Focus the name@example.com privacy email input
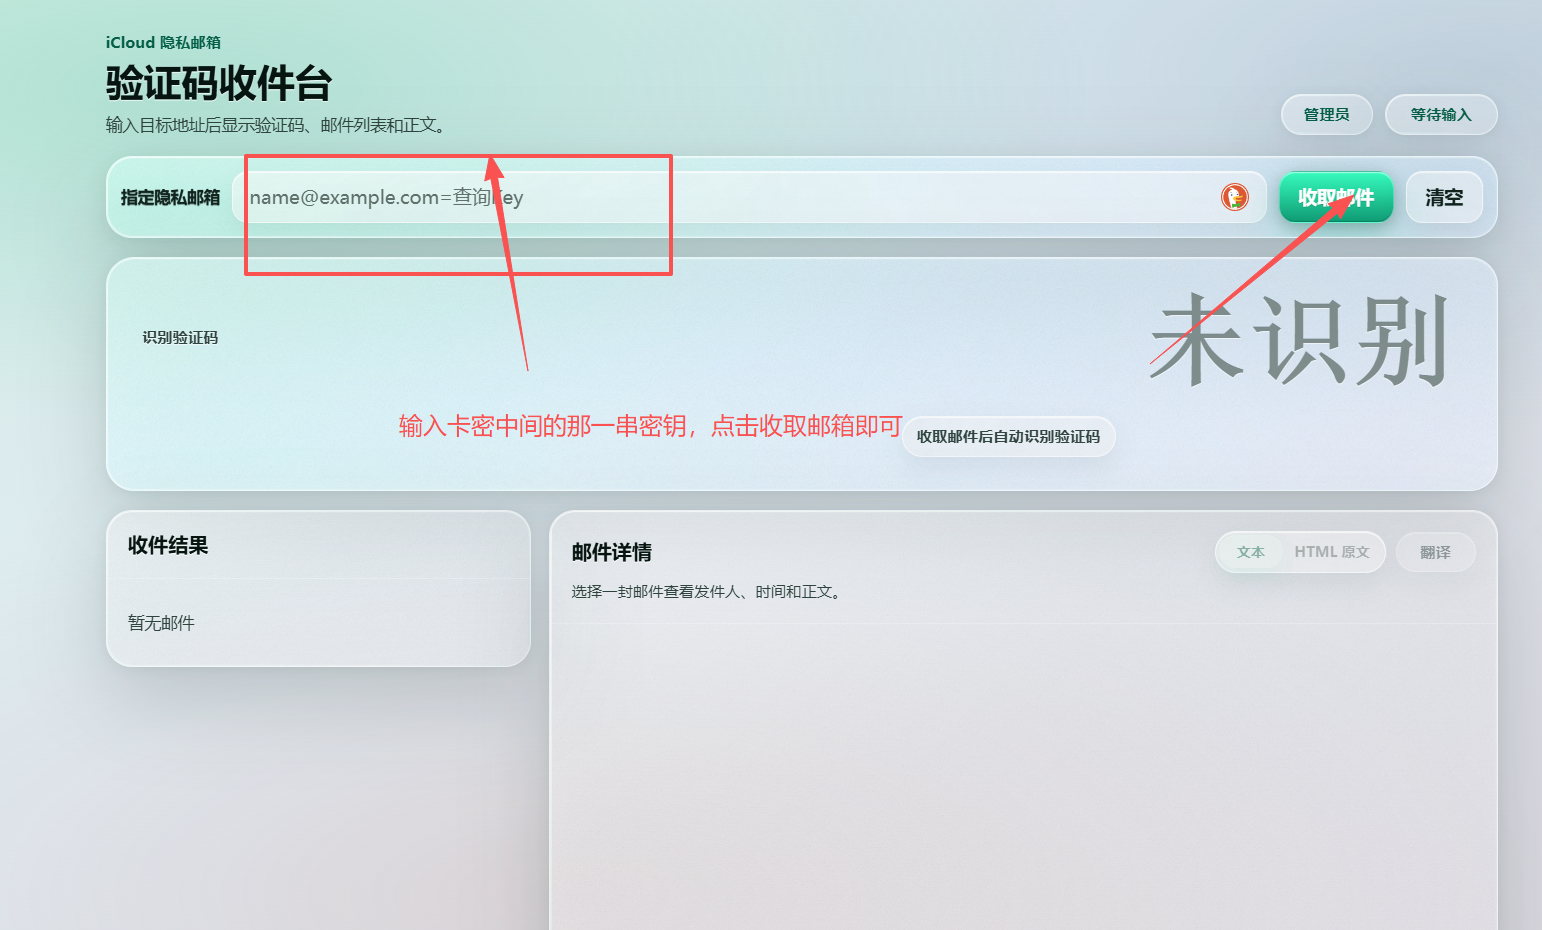Viewport: 1542px width, 930px height. pos(749,197)
